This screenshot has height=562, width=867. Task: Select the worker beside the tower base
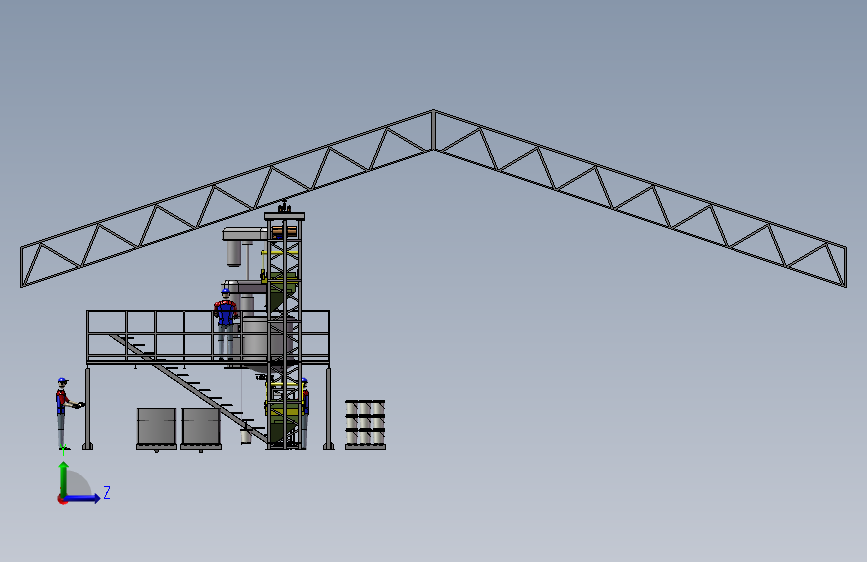[x=305, y=413]
